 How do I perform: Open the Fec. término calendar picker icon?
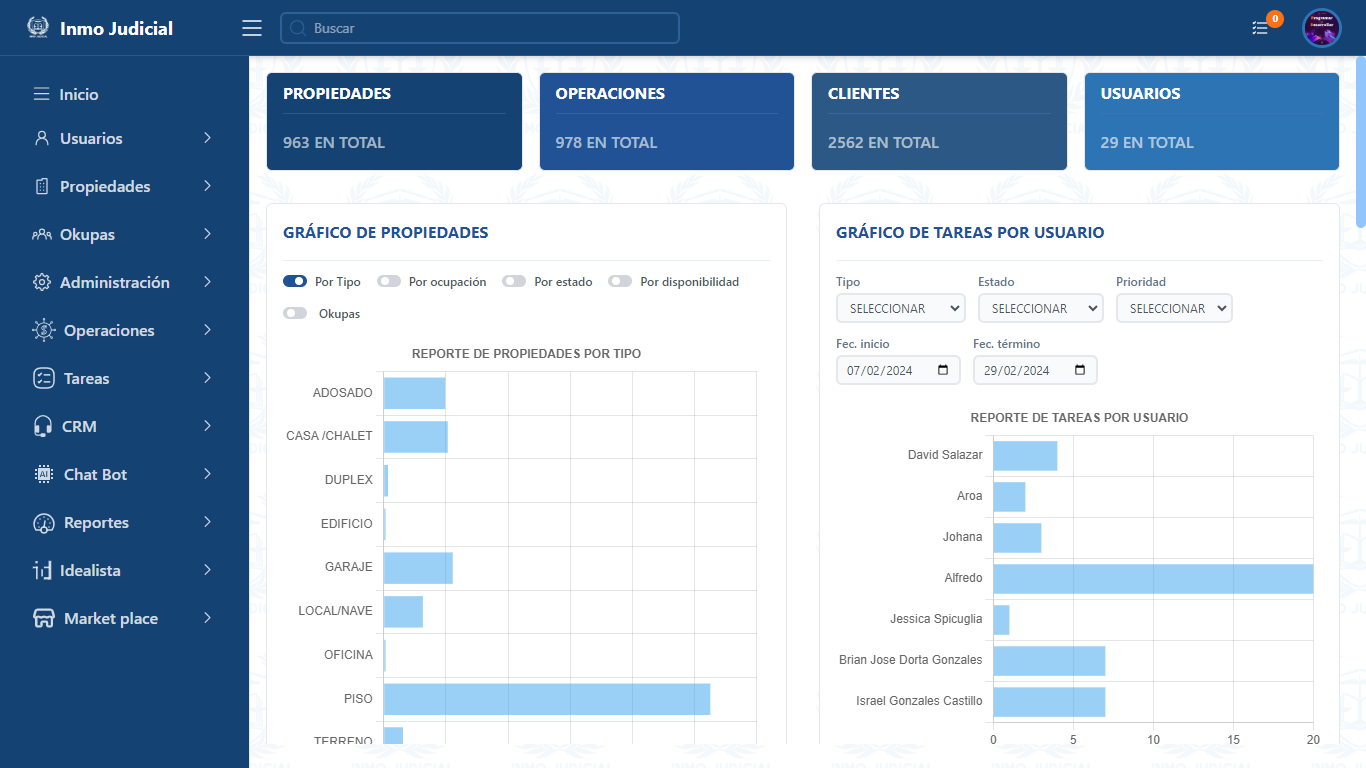(x=1079, y=370)
